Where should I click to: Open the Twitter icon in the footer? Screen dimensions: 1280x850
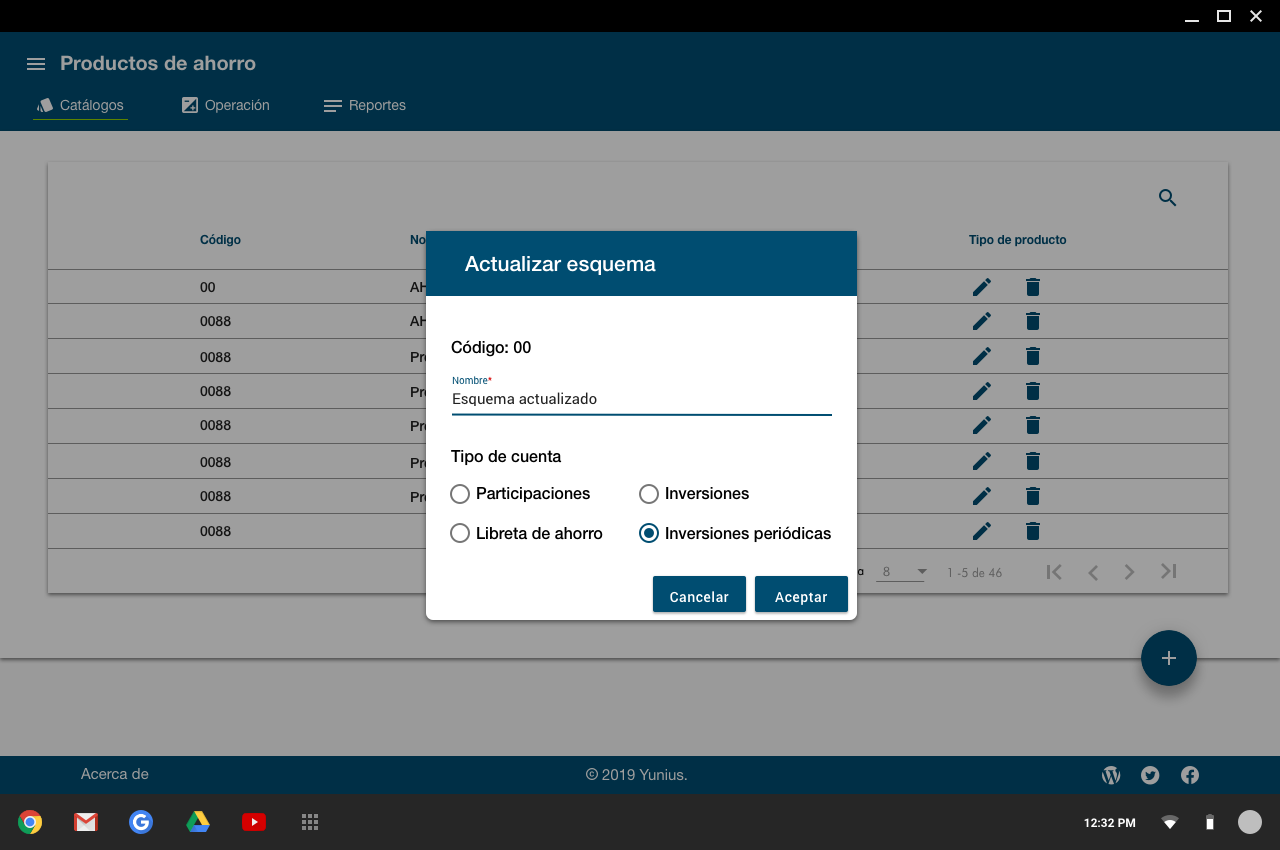(1150, 775)
